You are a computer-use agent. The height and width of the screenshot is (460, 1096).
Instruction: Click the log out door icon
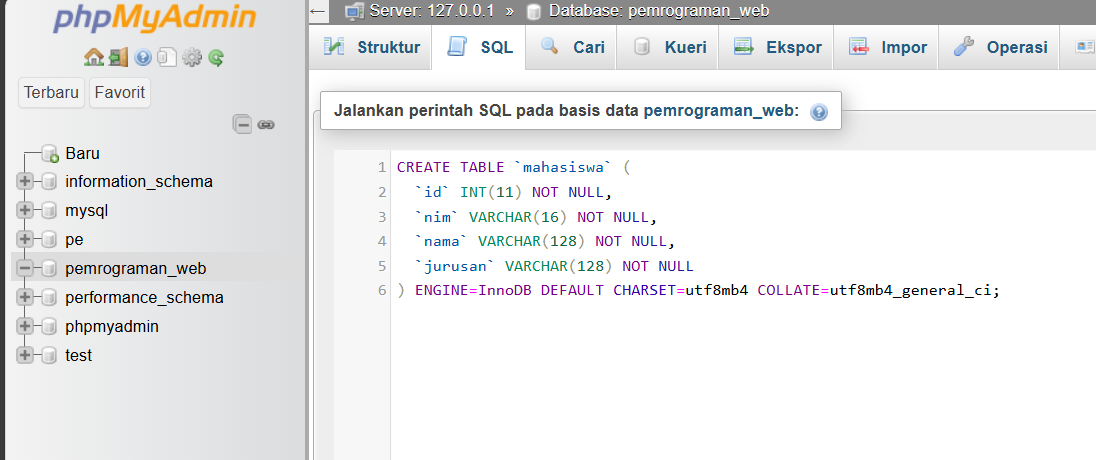[118, 57]
